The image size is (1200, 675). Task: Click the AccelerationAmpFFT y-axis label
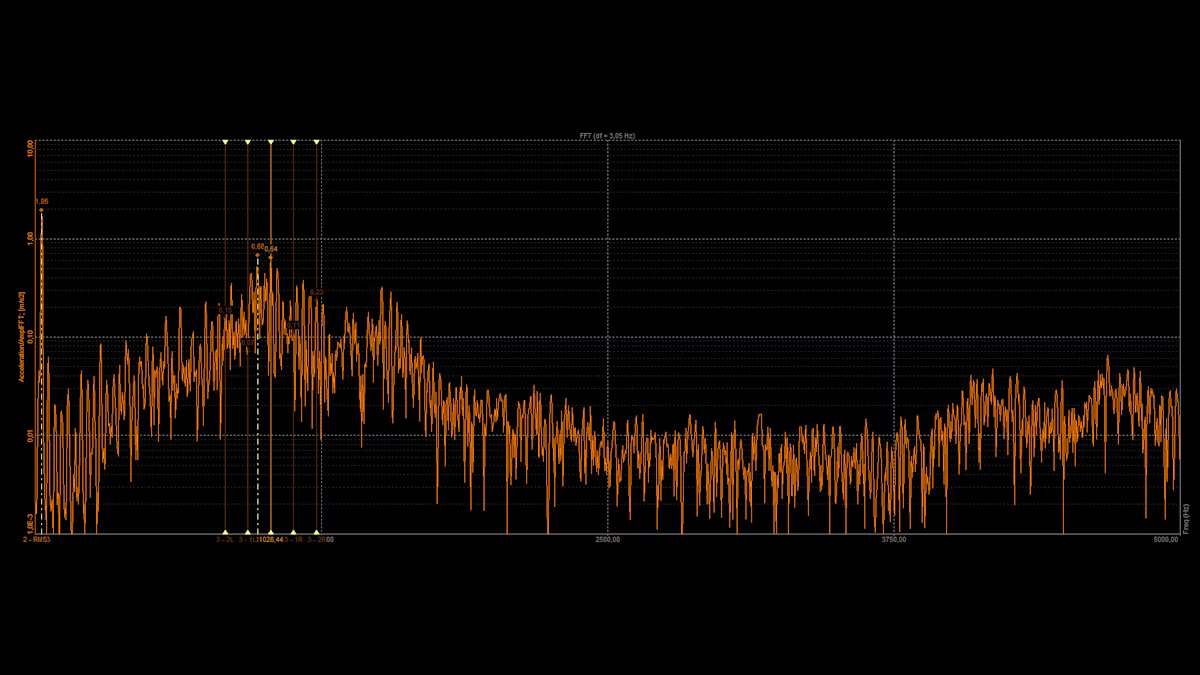point(20,338)
